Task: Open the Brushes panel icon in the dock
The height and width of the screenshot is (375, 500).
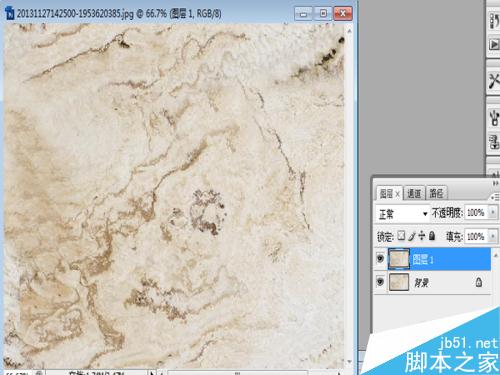Action: point(494,117)
